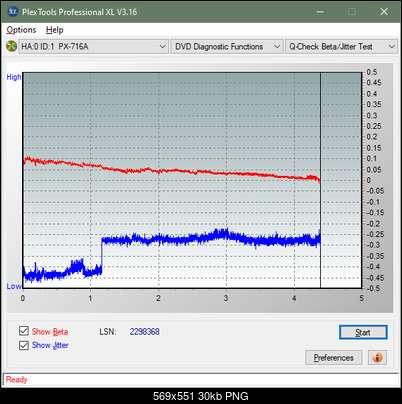Expand the DVD Diagnostic Functions dropdown
402x404 pixels.
coord(227,47)
